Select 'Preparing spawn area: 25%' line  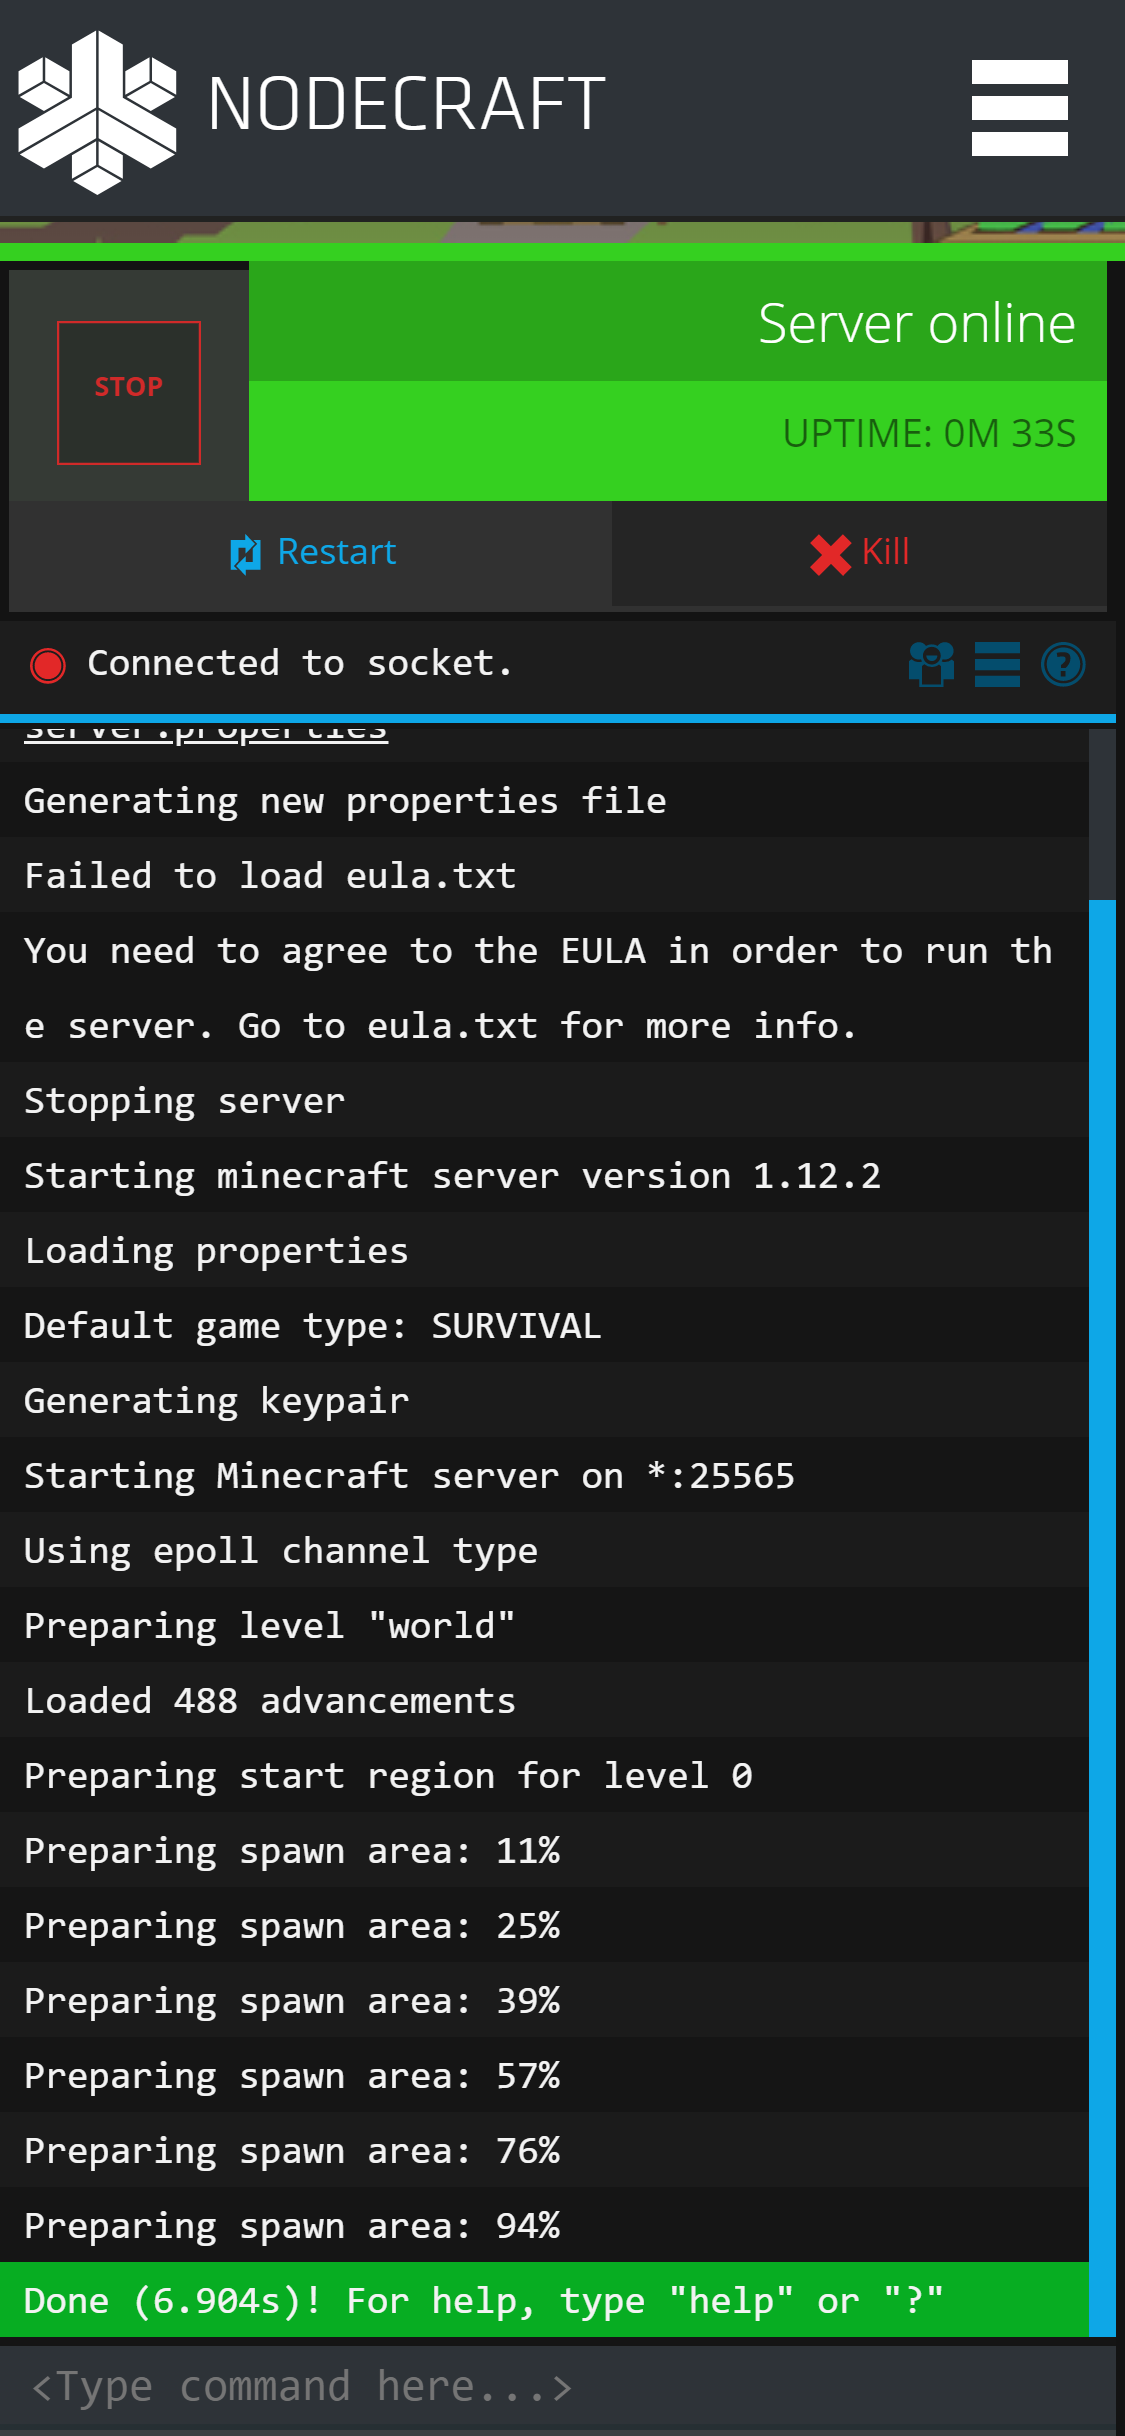[x=544, y=1924]
